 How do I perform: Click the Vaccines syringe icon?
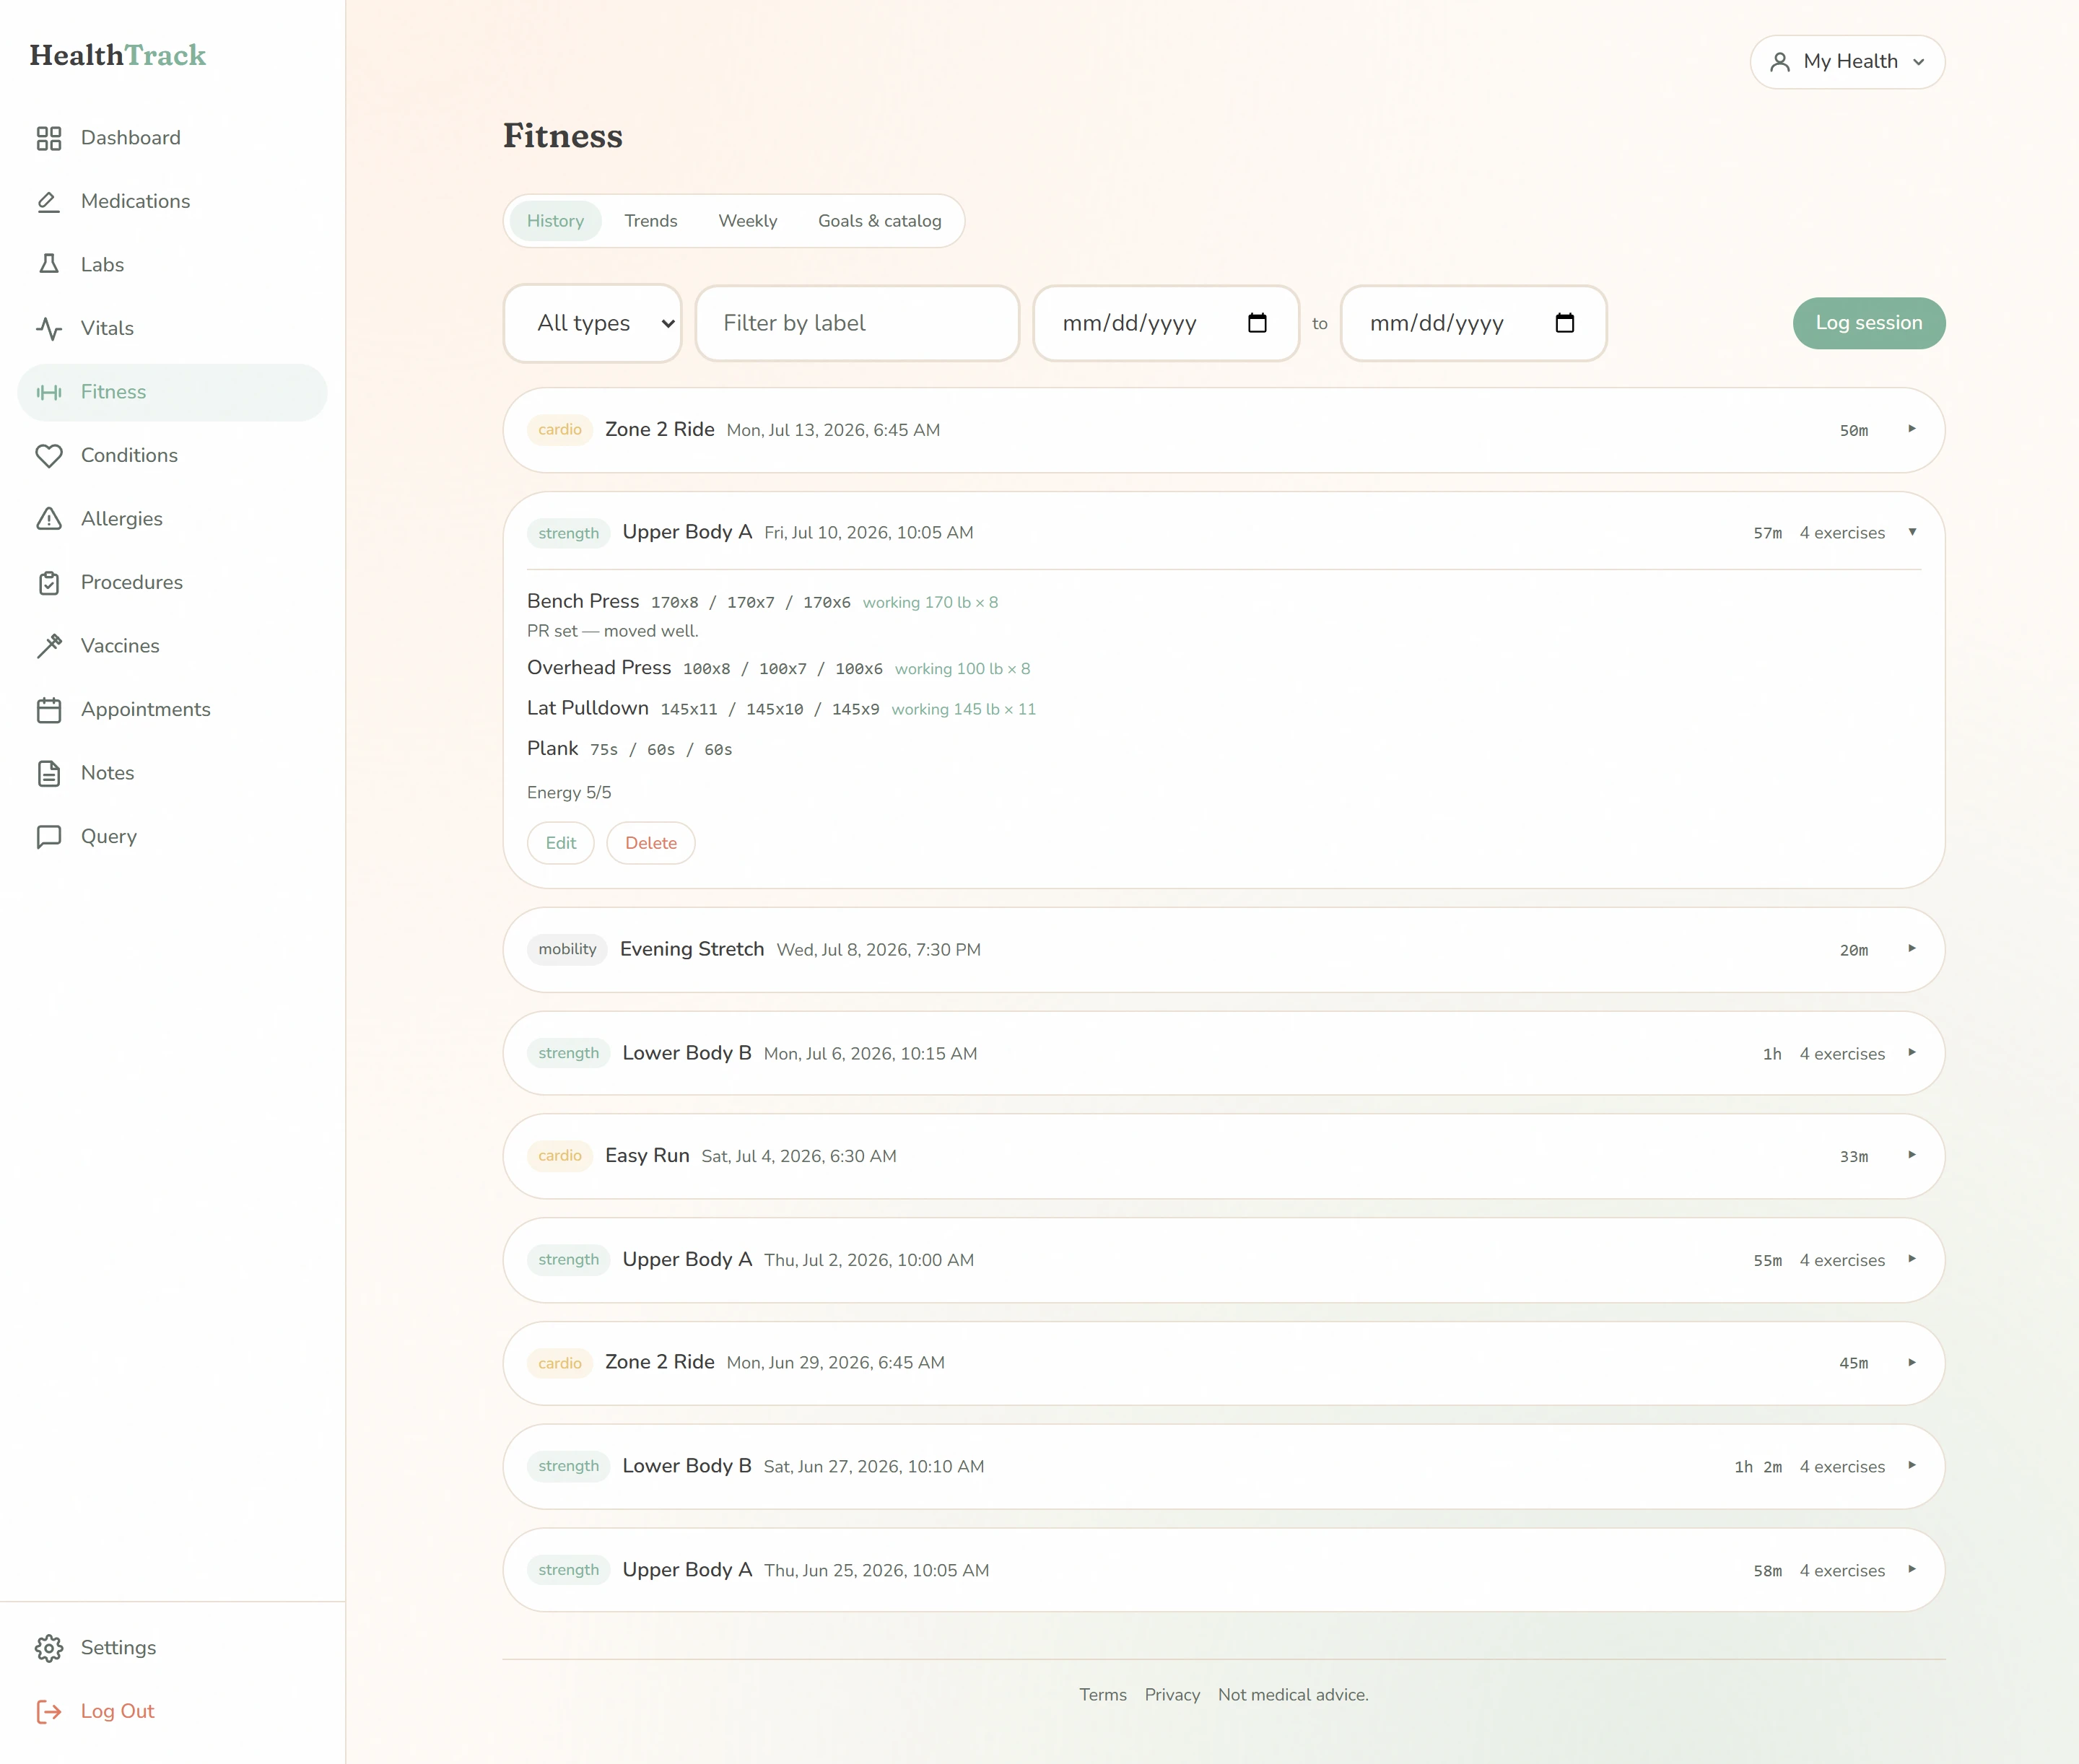click(x=49, y=646)
